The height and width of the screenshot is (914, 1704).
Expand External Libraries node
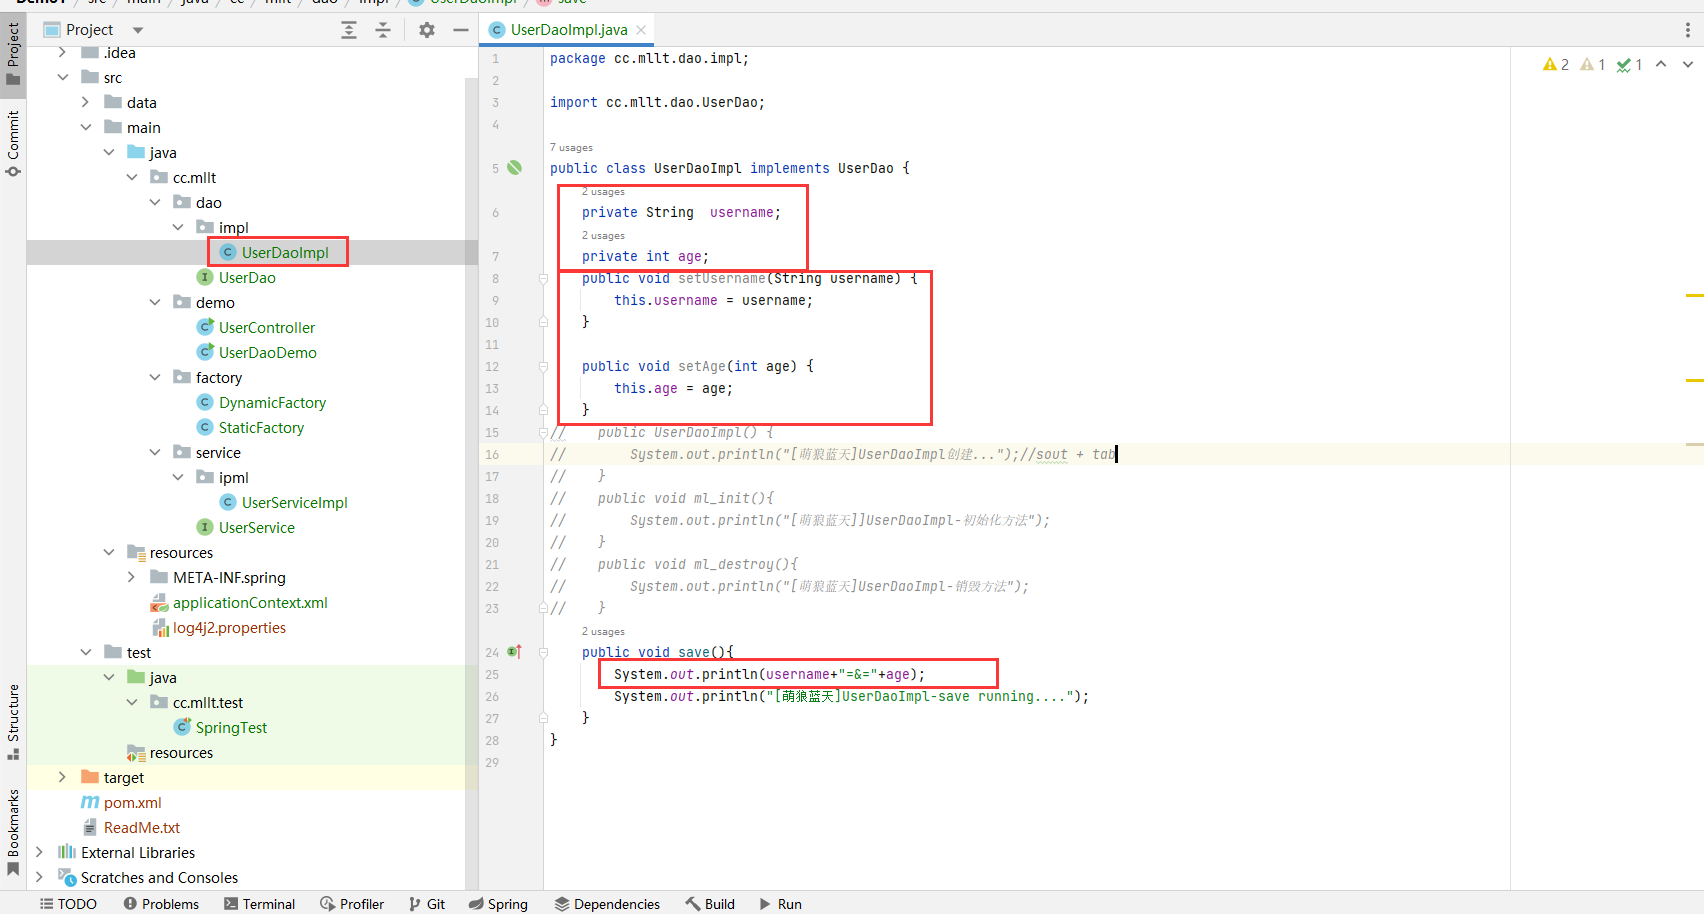point(39,852)
